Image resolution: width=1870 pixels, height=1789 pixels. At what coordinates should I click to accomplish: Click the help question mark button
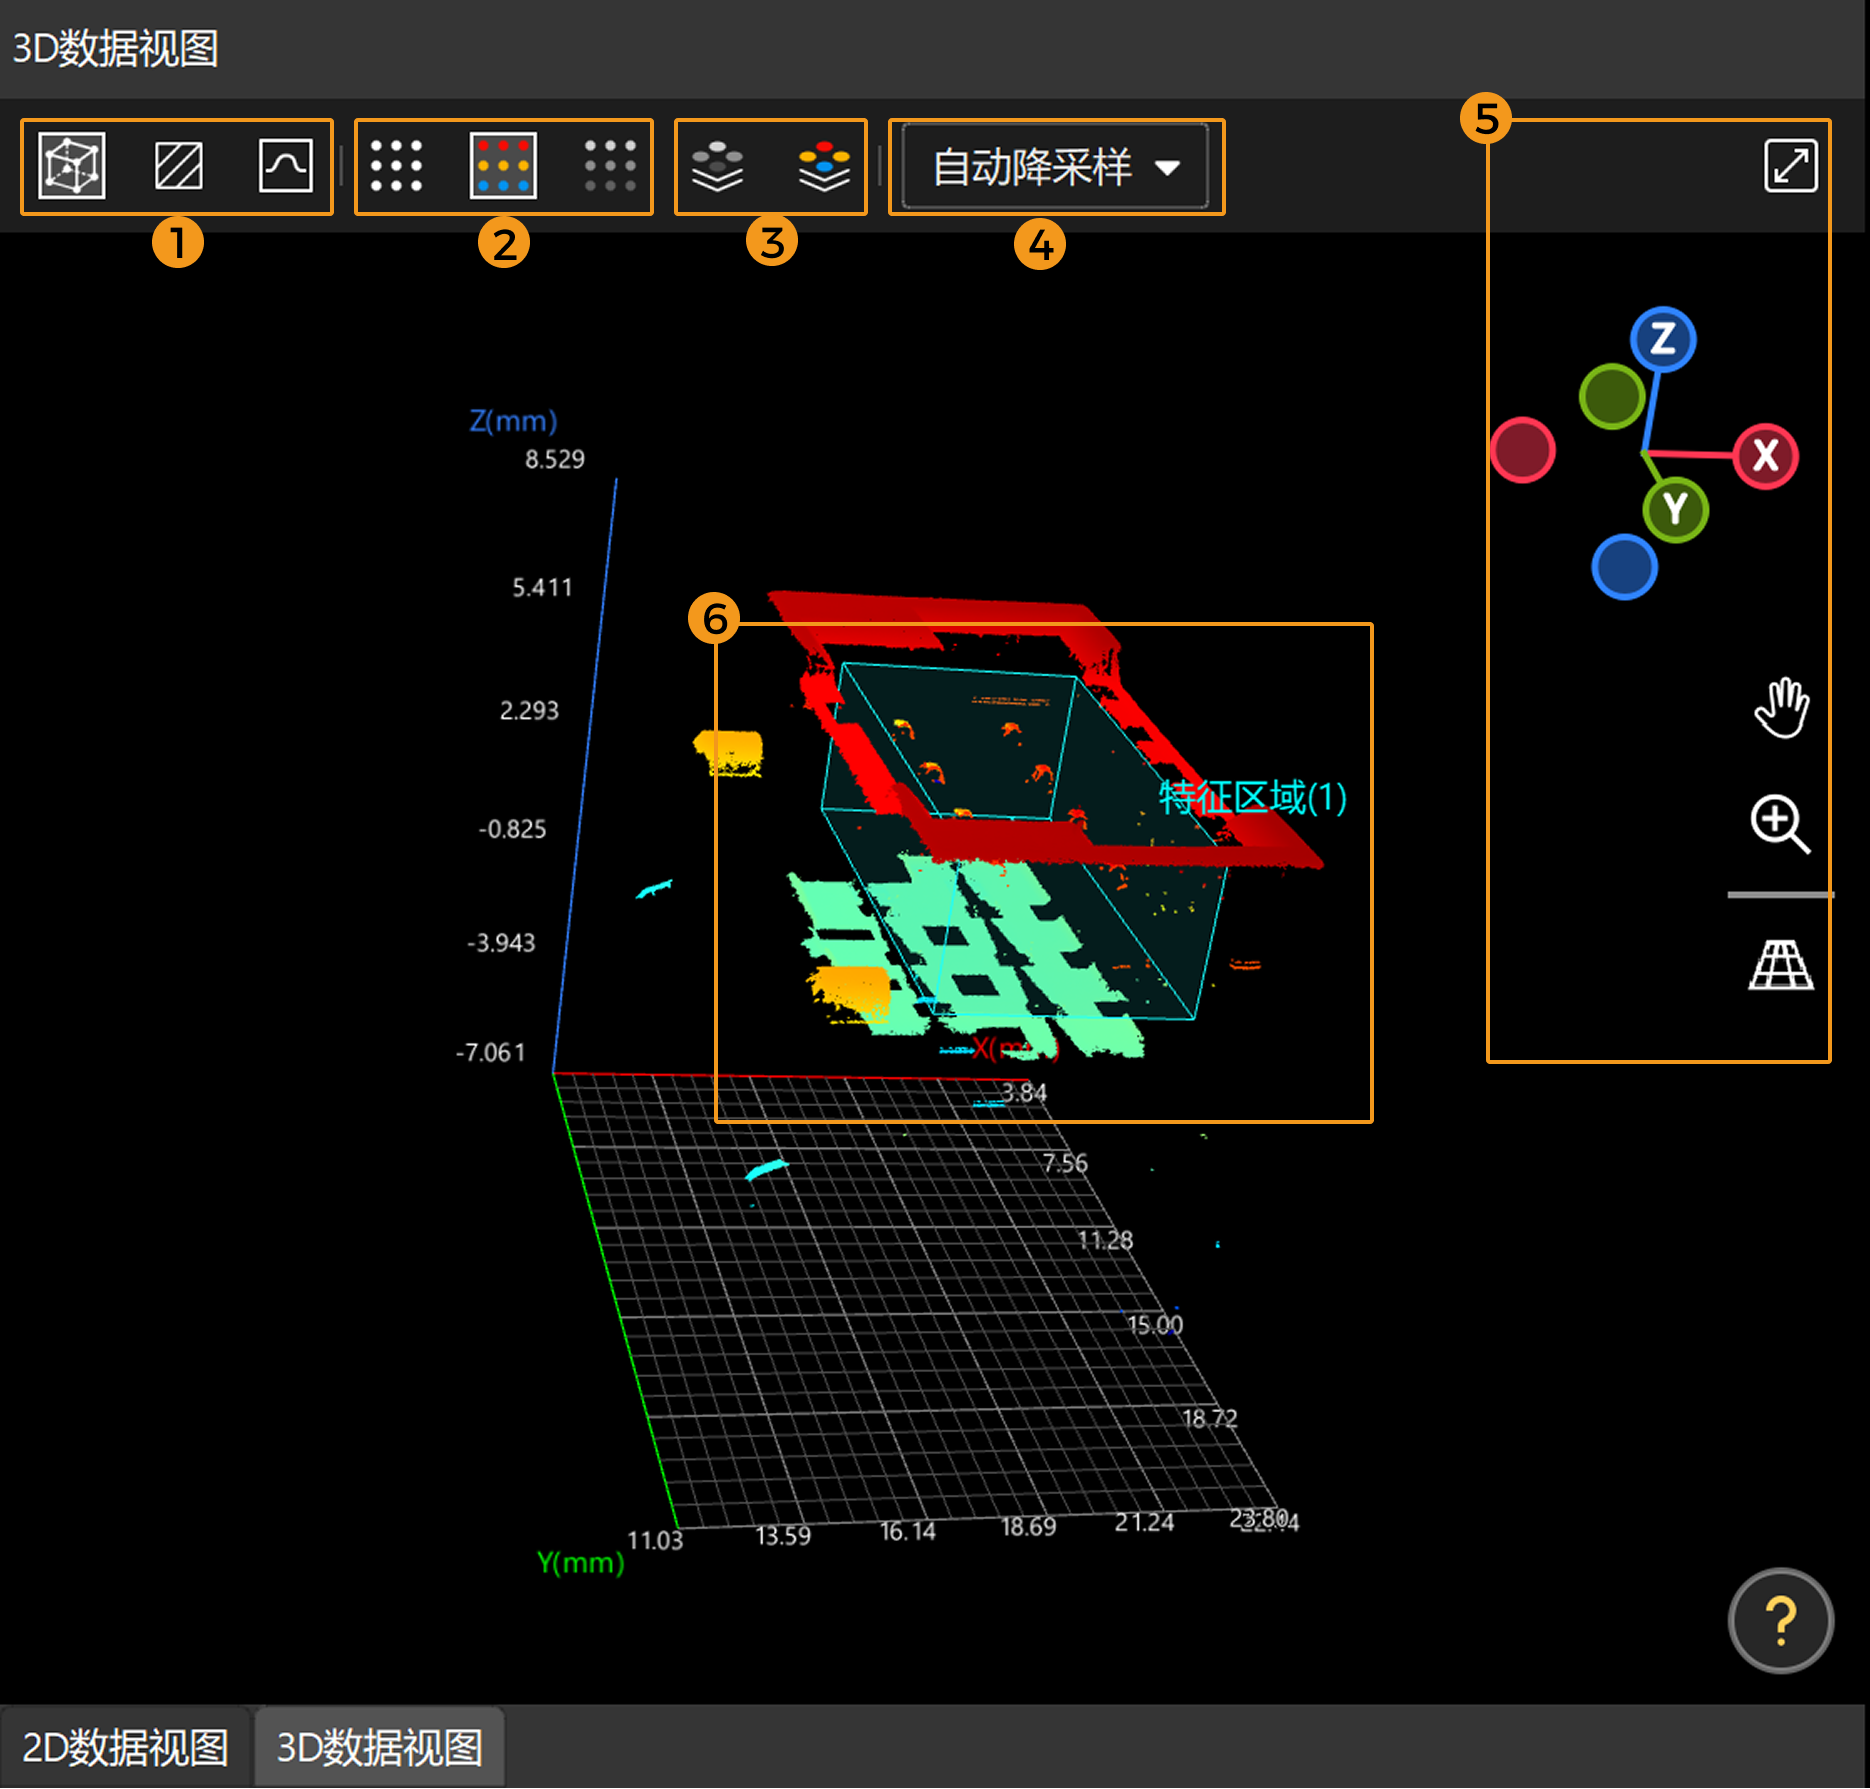pyautogui.click(x=1781, y=1622)
